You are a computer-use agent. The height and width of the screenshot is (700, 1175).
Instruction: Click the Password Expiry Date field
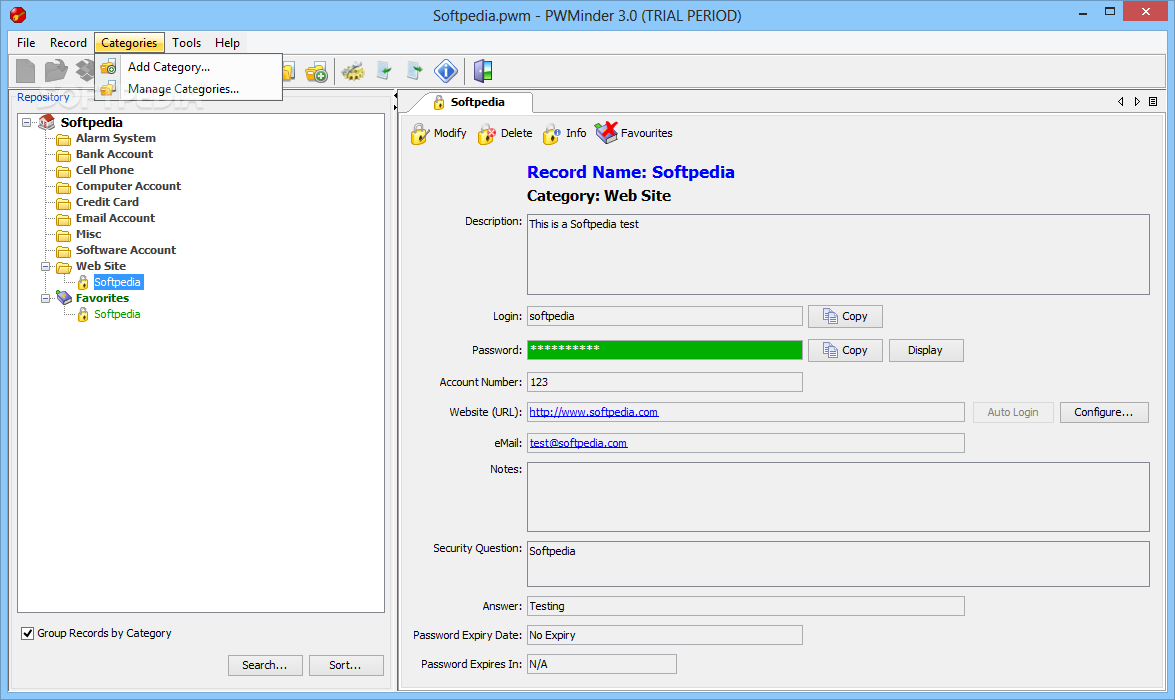(x=665, y=636)
